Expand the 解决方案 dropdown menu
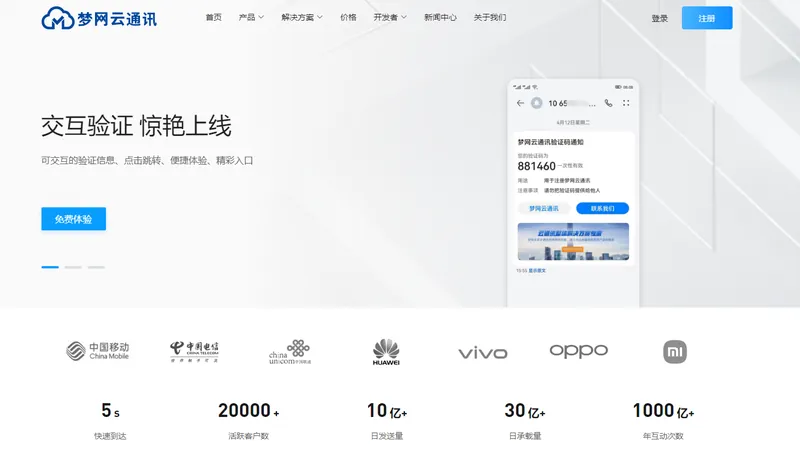This screenshot has width=800, height=455. (302, 17)
